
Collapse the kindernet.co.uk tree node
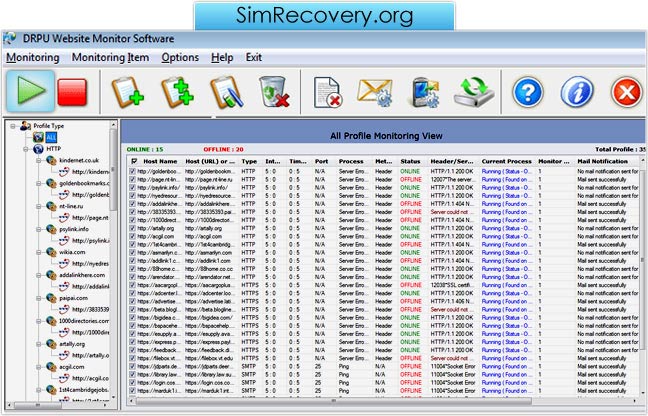[x=39, y=161]
